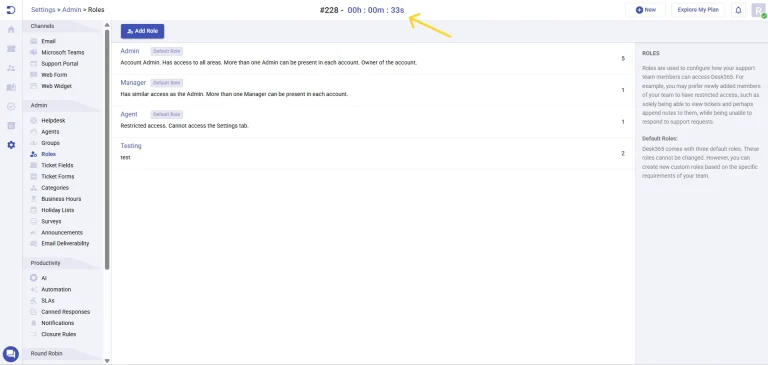
Task: Click the sidebar scrollbar thumb
Action: point(107,149)
